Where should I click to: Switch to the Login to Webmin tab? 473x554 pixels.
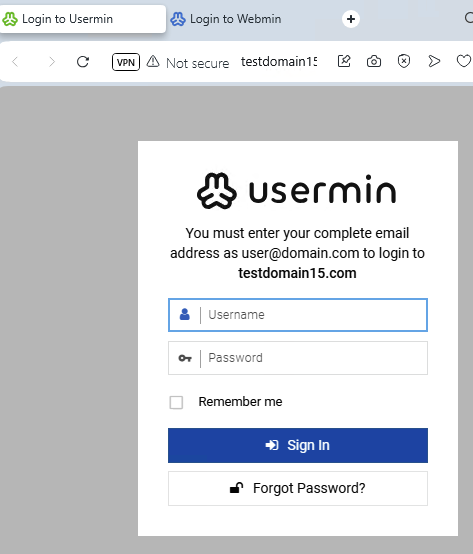[226, 19]
